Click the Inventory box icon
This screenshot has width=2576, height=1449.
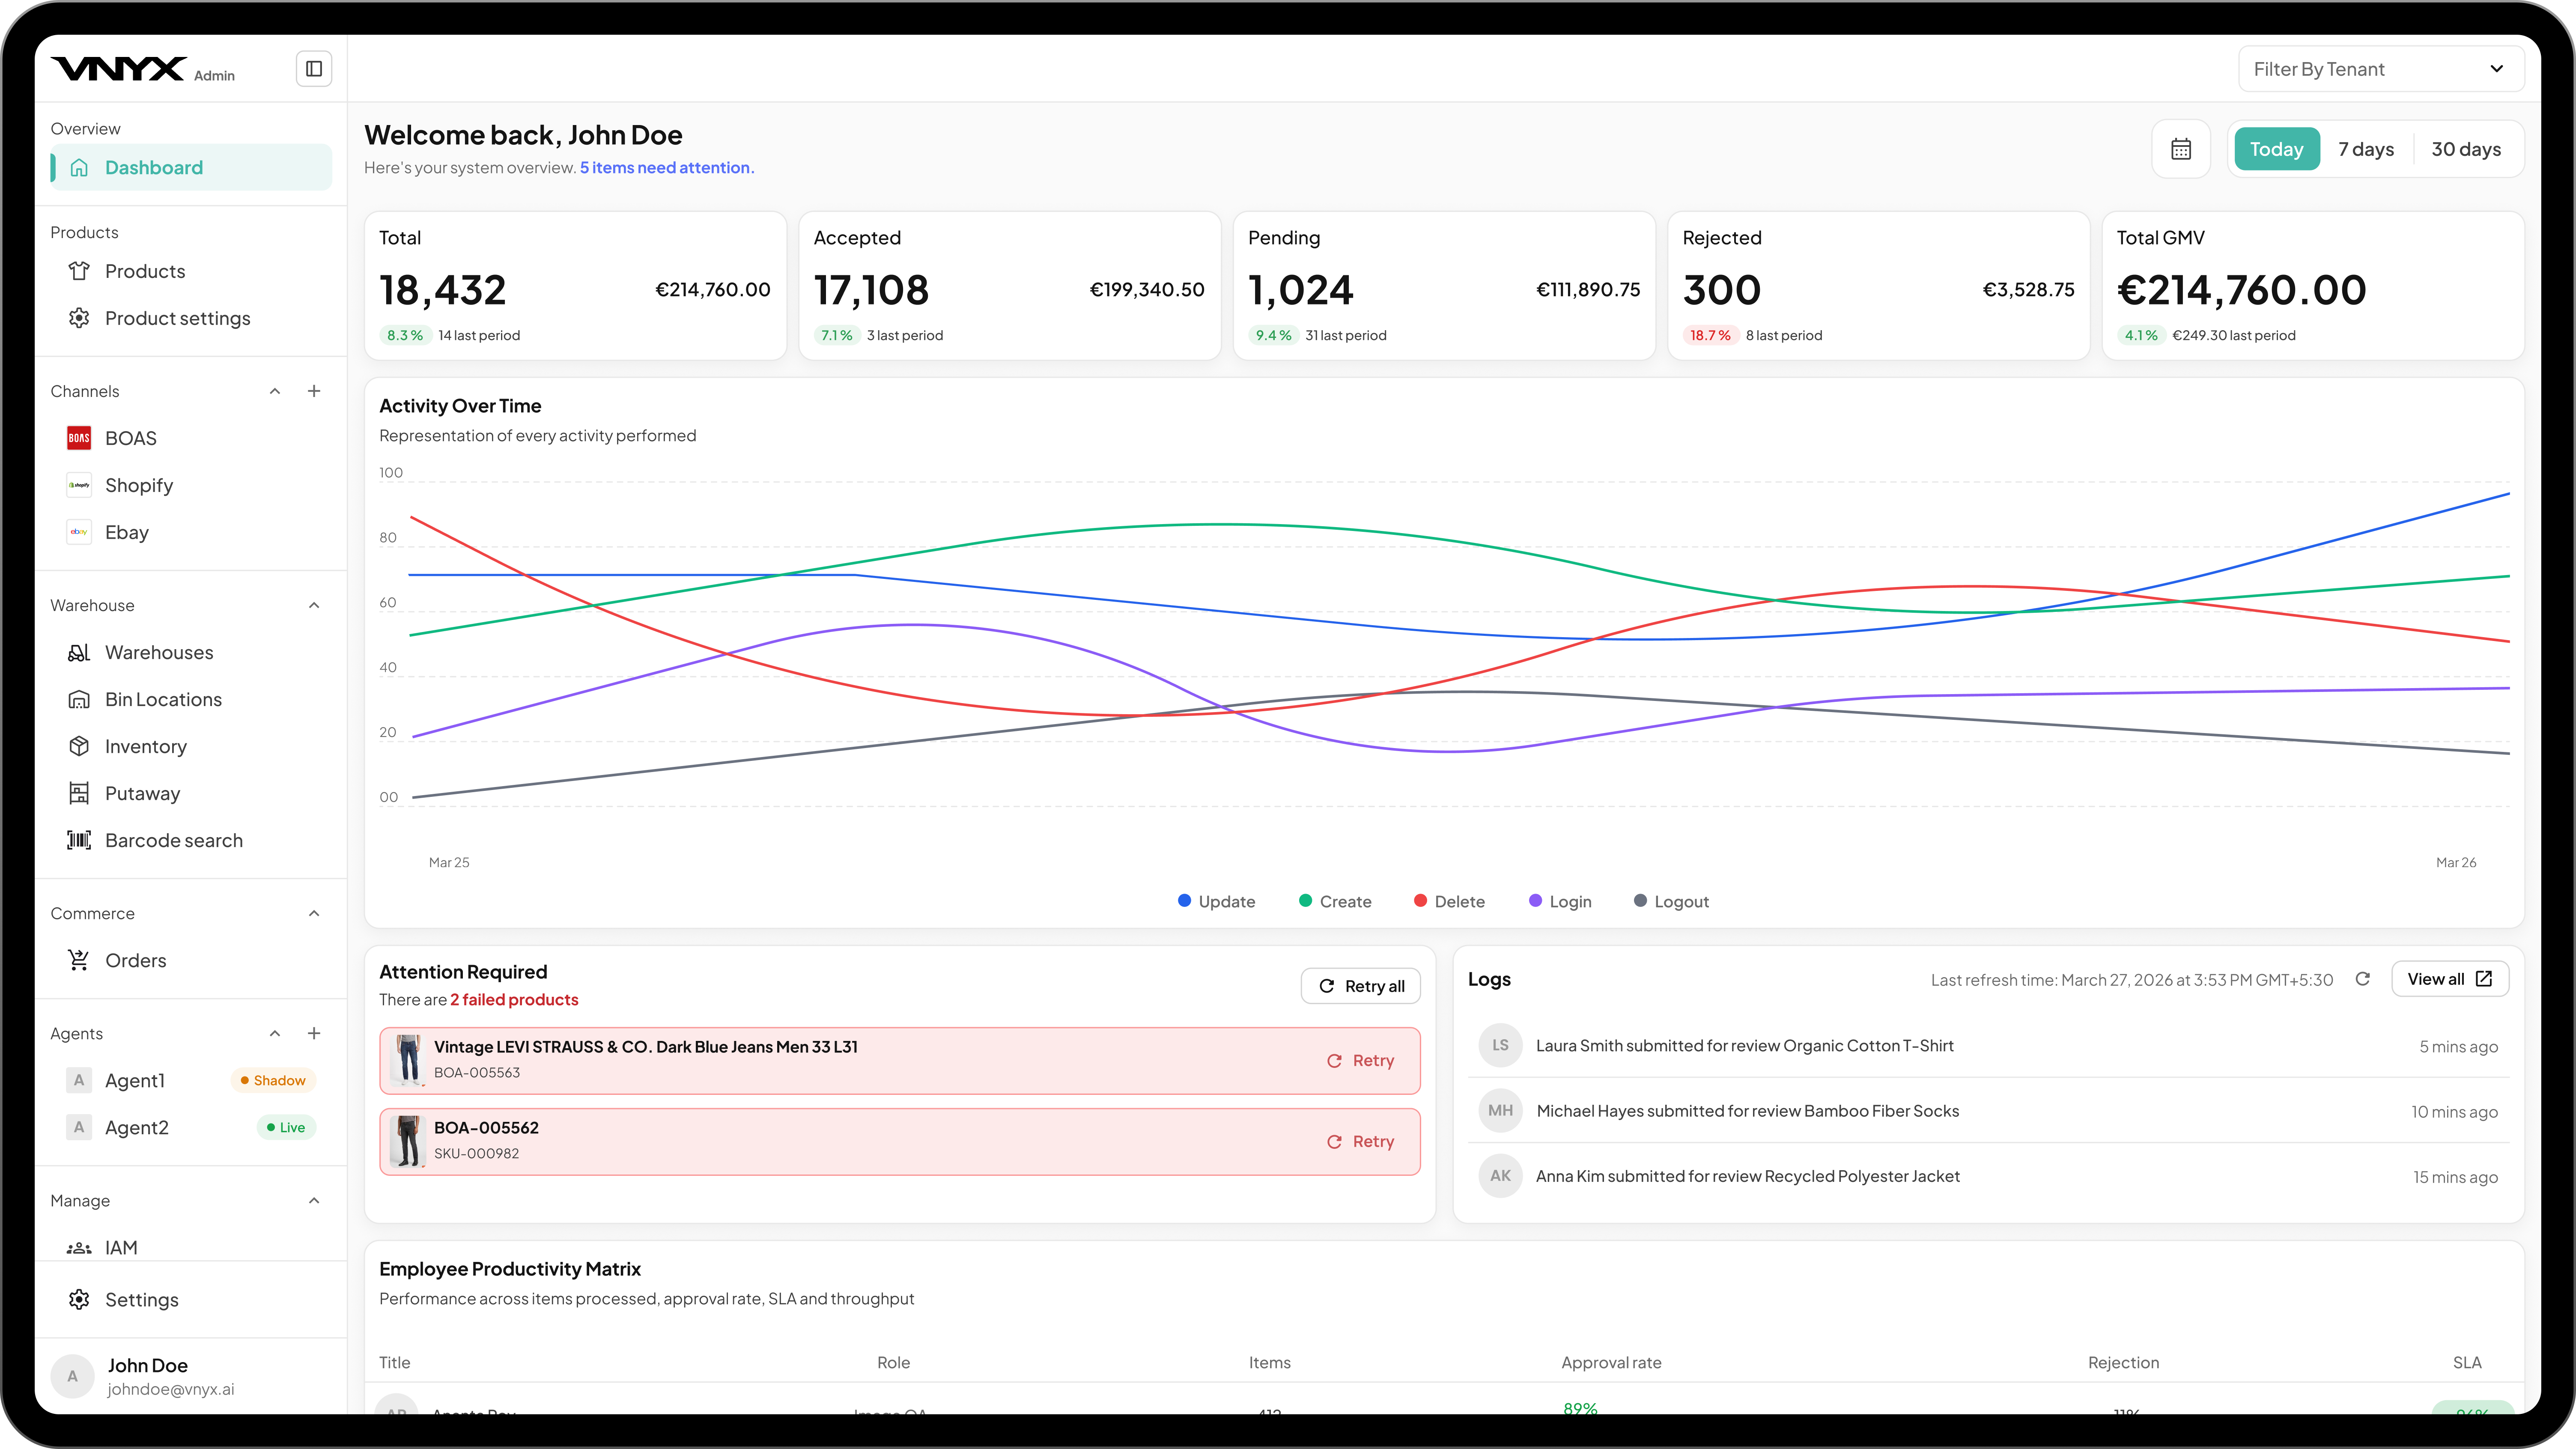coord(79,746)
